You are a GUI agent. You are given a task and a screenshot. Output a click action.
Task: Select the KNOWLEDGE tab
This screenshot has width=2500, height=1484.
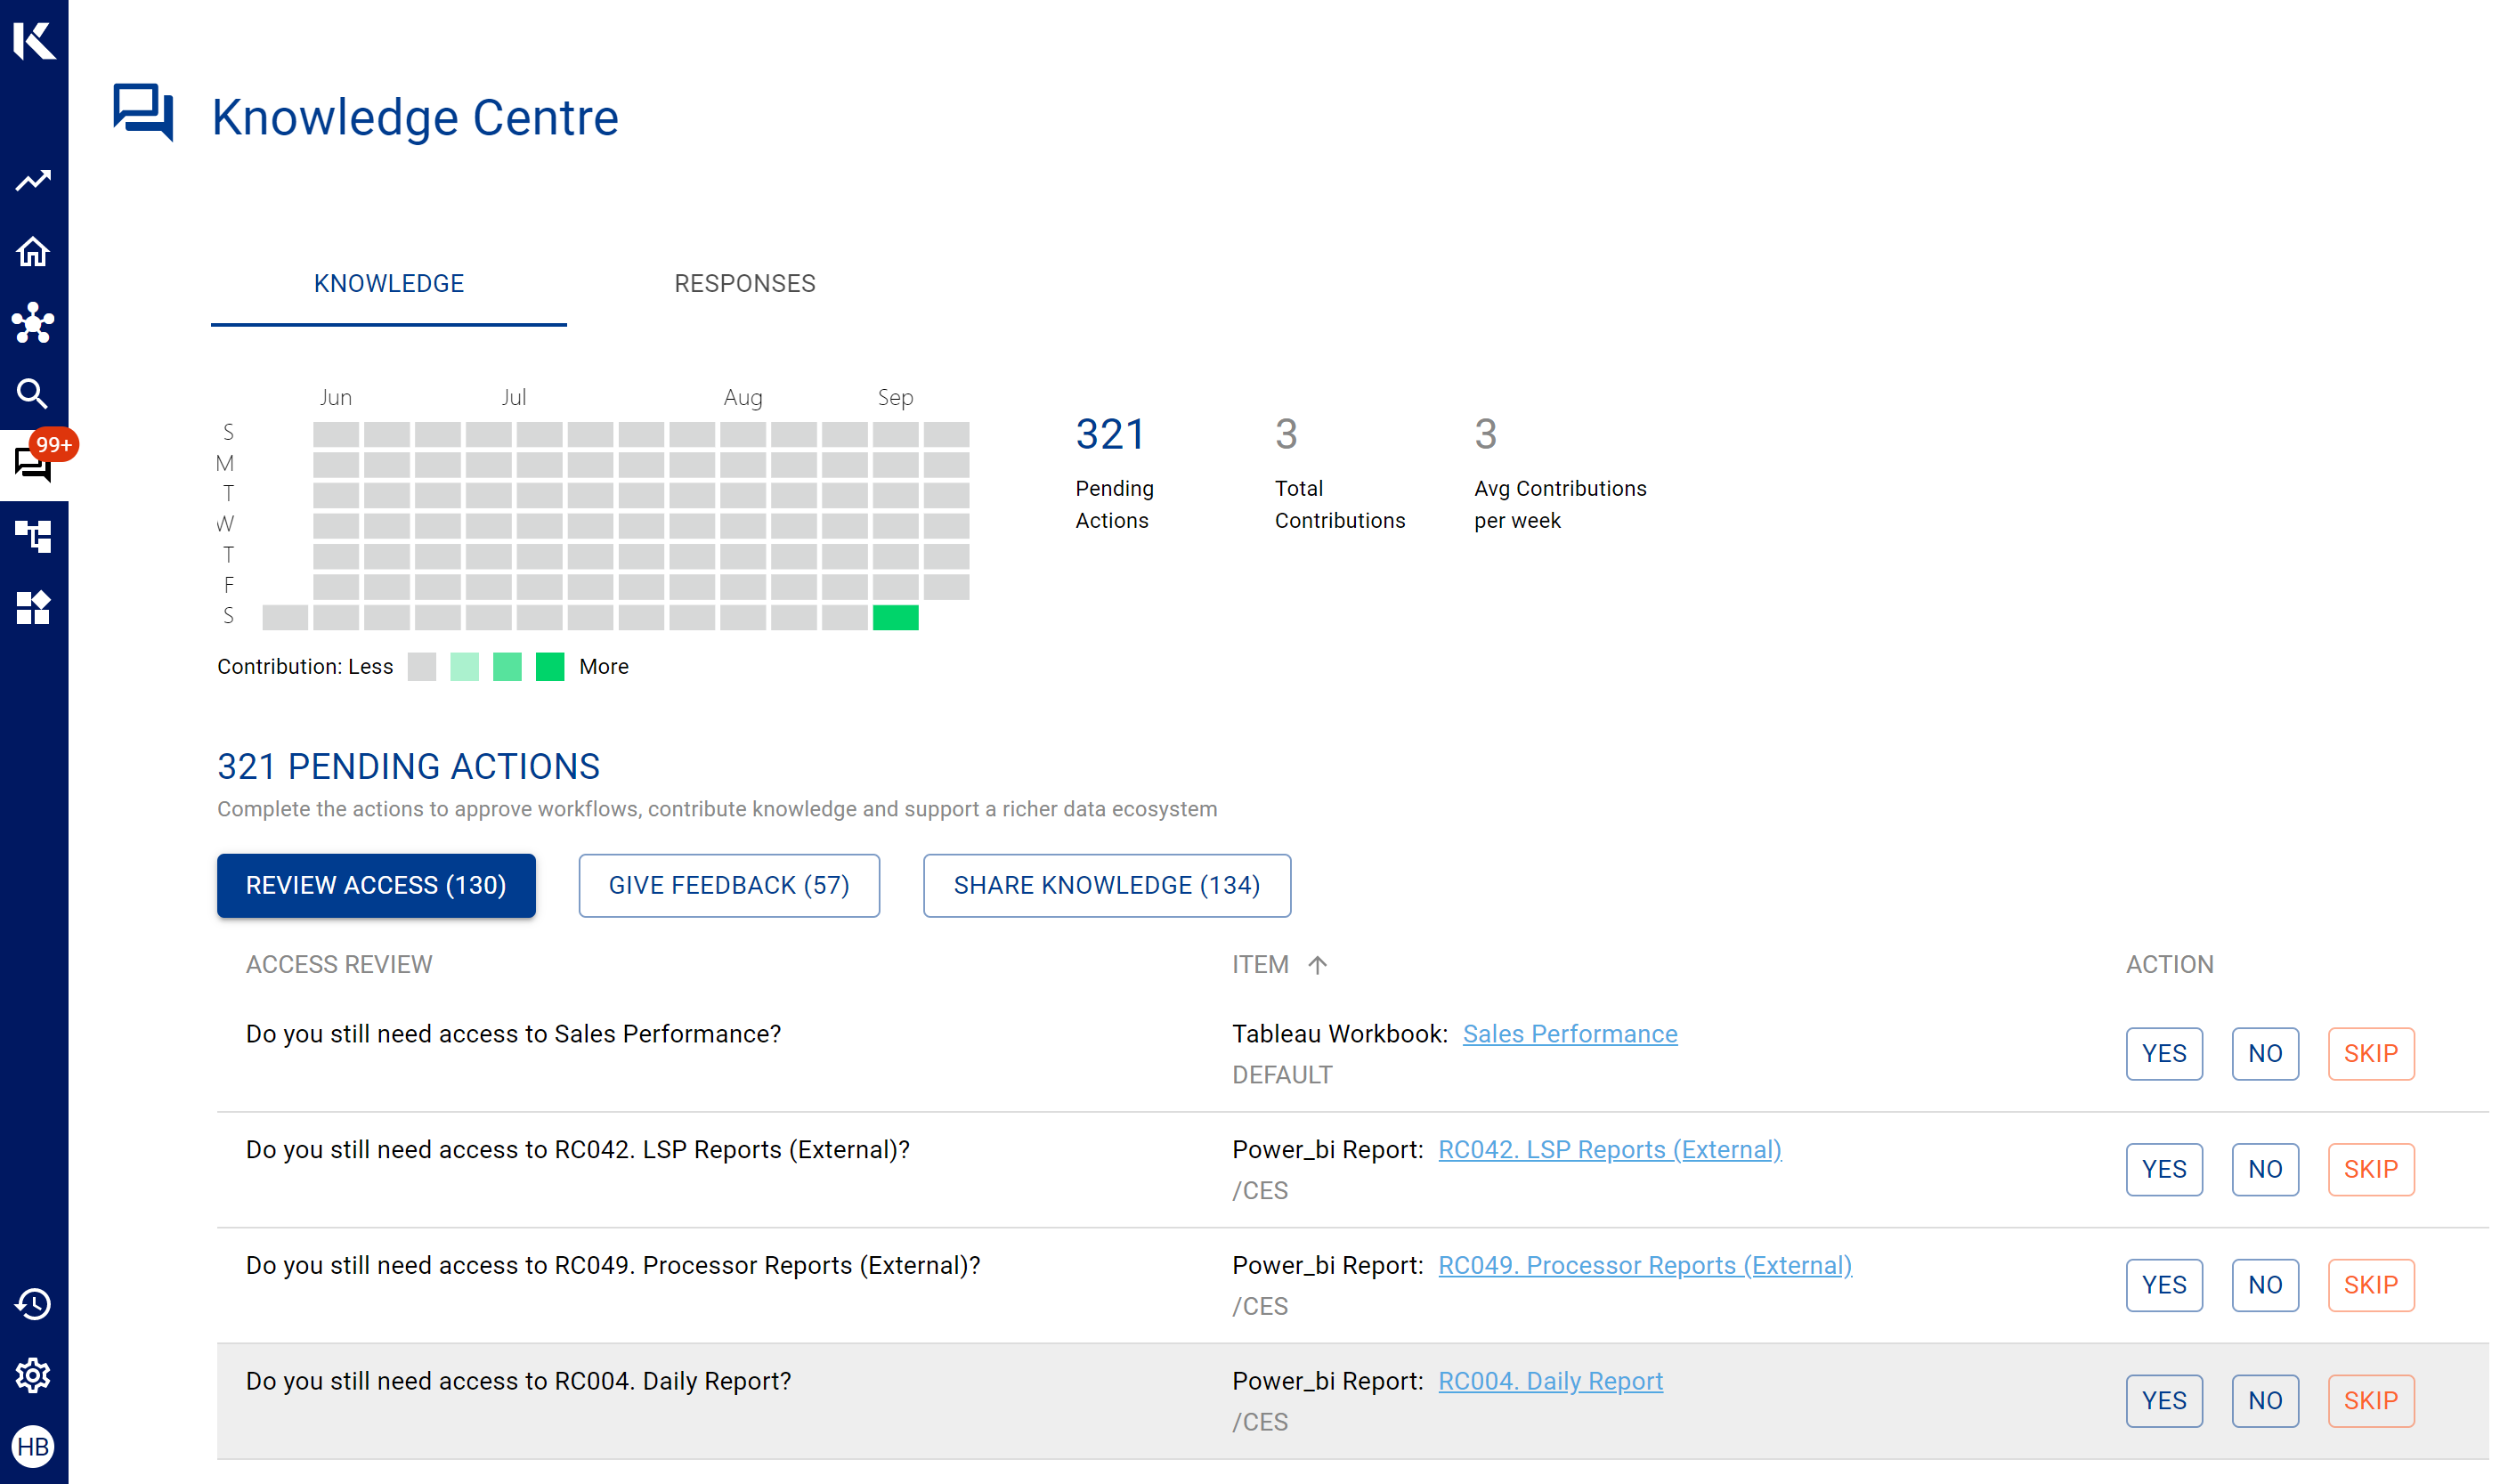389,284
